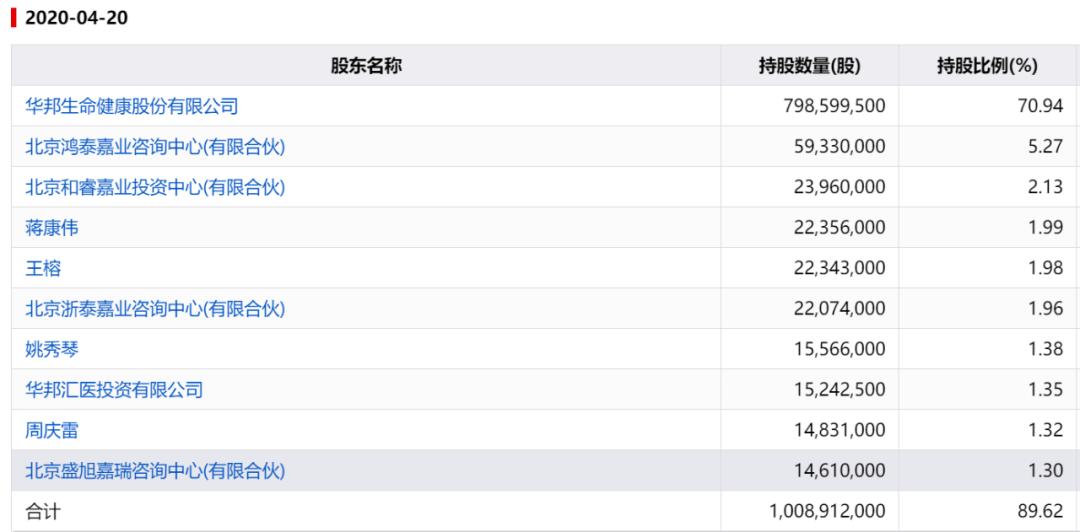Click the 北京鸿泰嘉业咨询中心(有限合伙) link
The height and width of the screenshot is (532, 1080).
point(155,146)
